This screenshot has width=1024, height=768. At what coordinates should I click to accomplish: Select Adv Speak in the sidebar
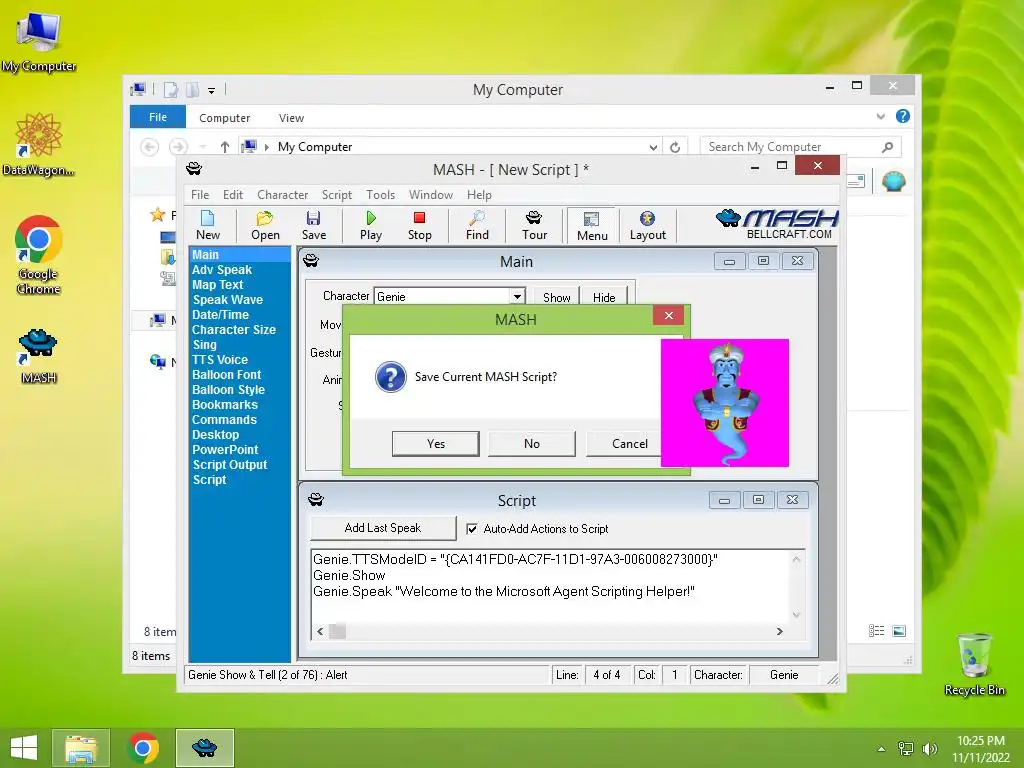221,270
